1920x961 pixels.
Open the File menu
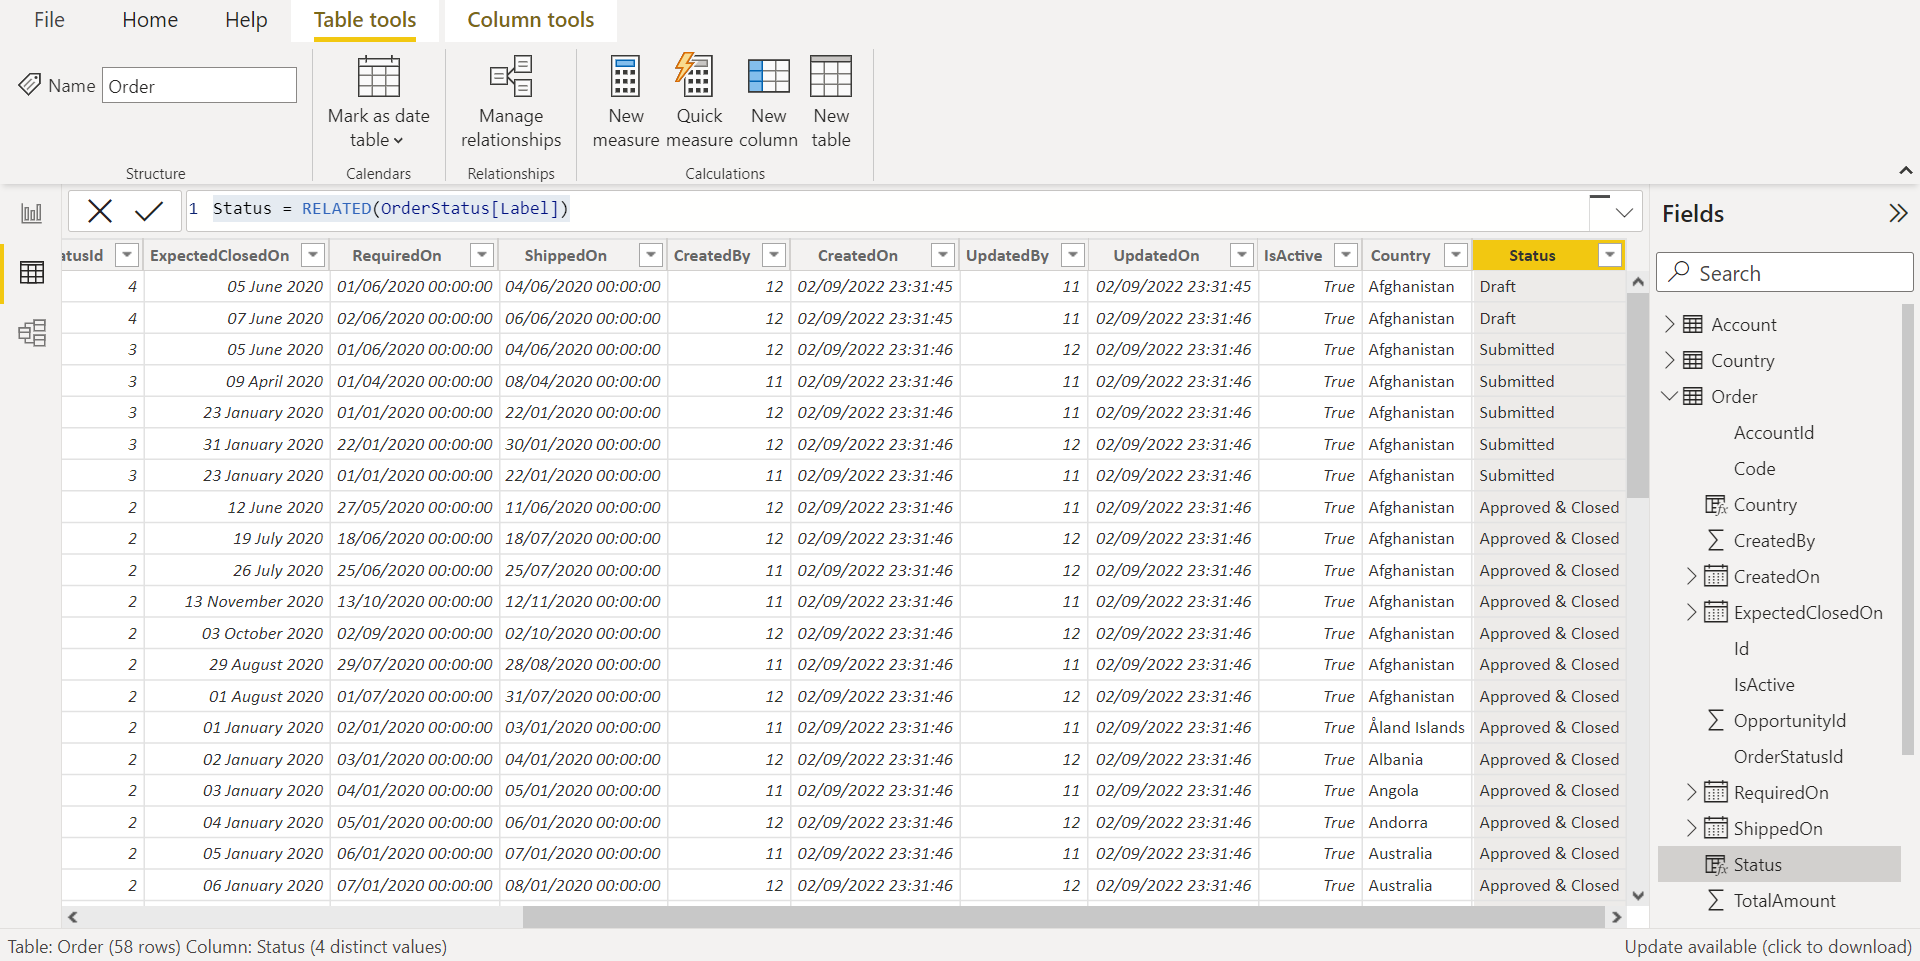(49, 20)
